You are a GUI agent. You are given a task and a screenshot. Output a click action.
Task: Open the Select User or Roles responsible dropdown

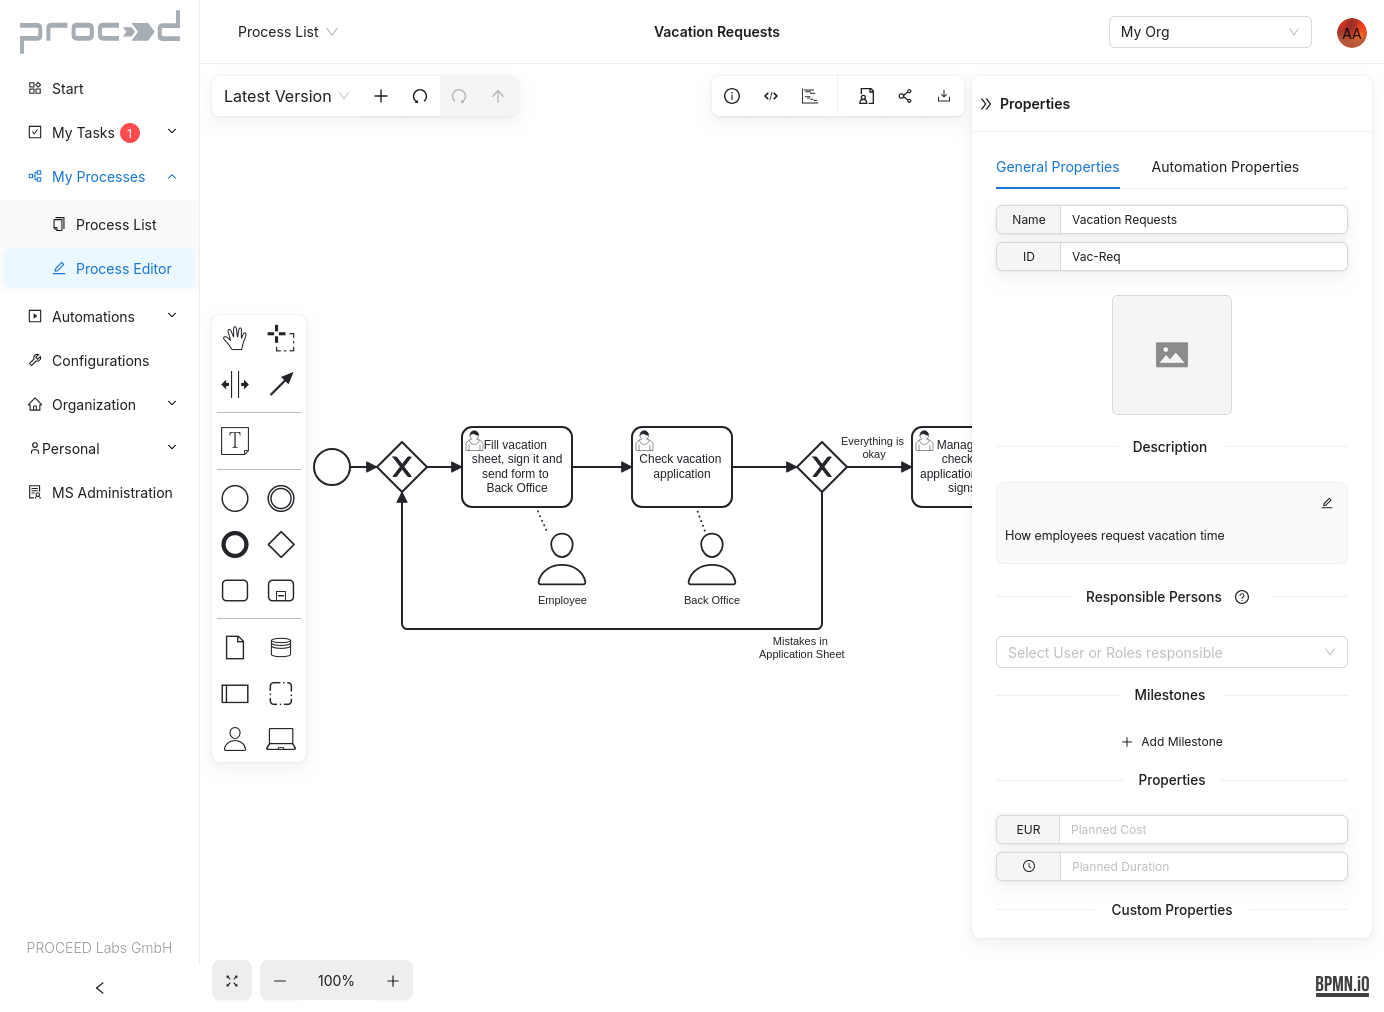(x=1172, y=652)
